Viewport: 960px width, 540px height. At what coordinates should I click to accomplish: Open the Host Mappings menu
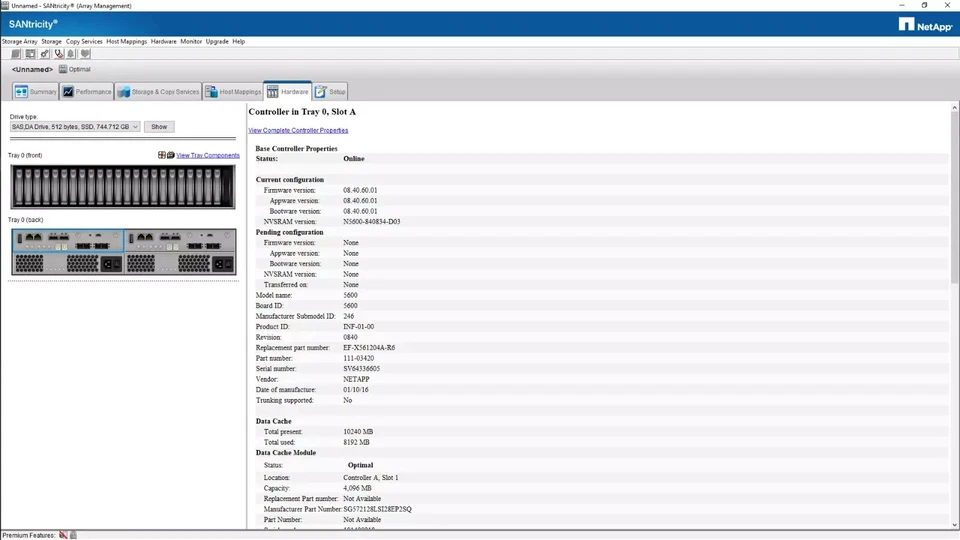[x=127, y=42]
